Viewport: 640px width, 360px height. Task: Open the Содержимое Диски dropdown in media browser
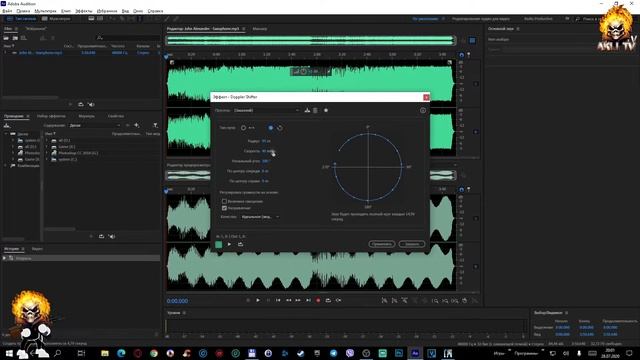[95, 125]
